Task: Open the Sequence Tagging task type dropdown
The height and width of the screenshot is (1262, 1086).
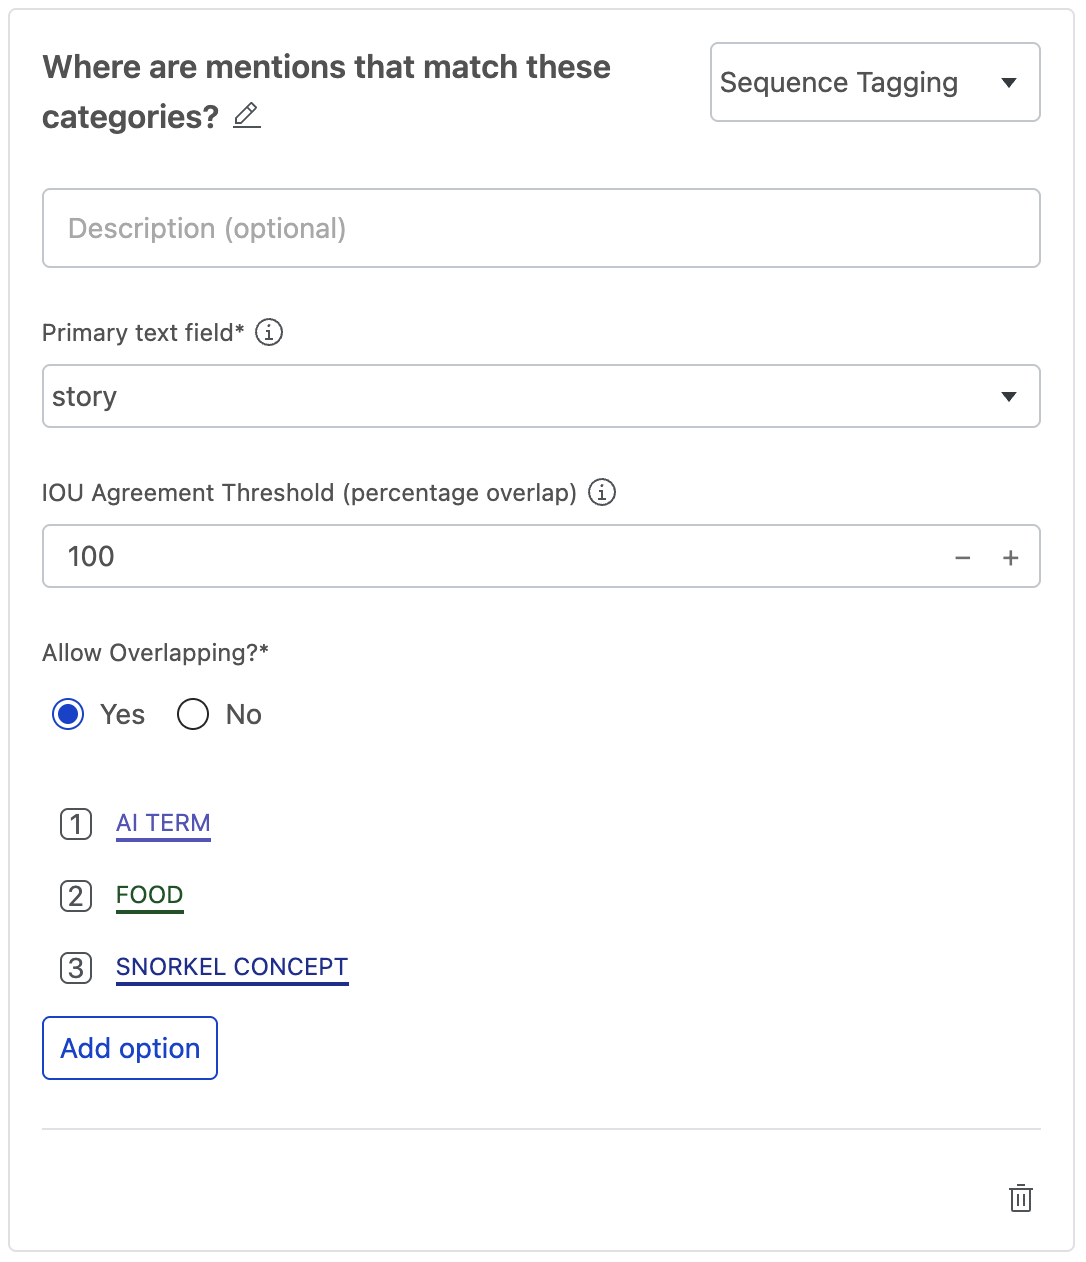Action: pyautogui.click(x=874, y=82)
